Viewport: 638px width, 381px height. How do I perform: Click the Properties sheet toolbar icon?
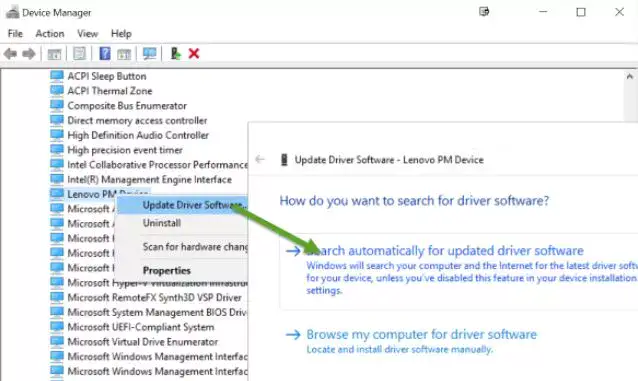79,53
